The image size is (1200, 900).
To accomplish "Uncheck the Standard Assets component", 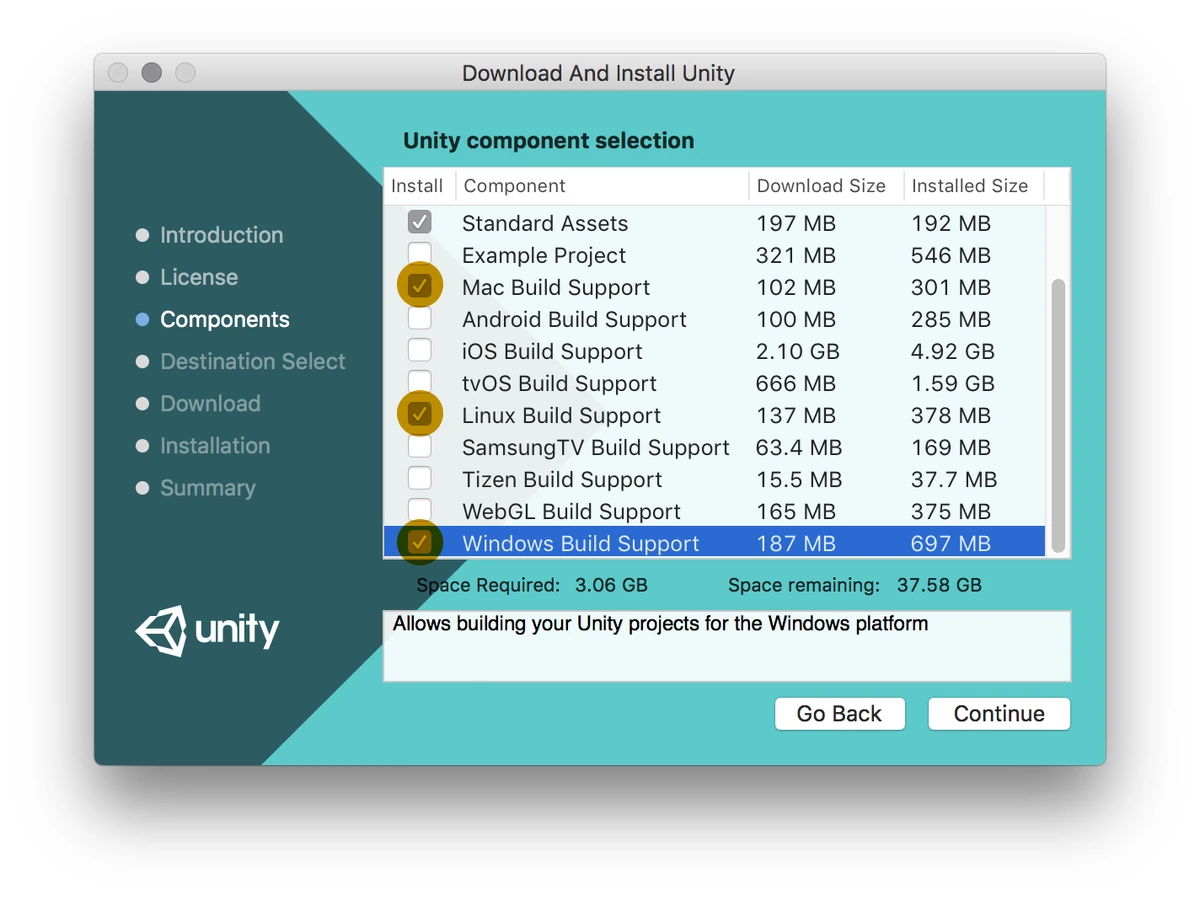I will pos(420,222).
